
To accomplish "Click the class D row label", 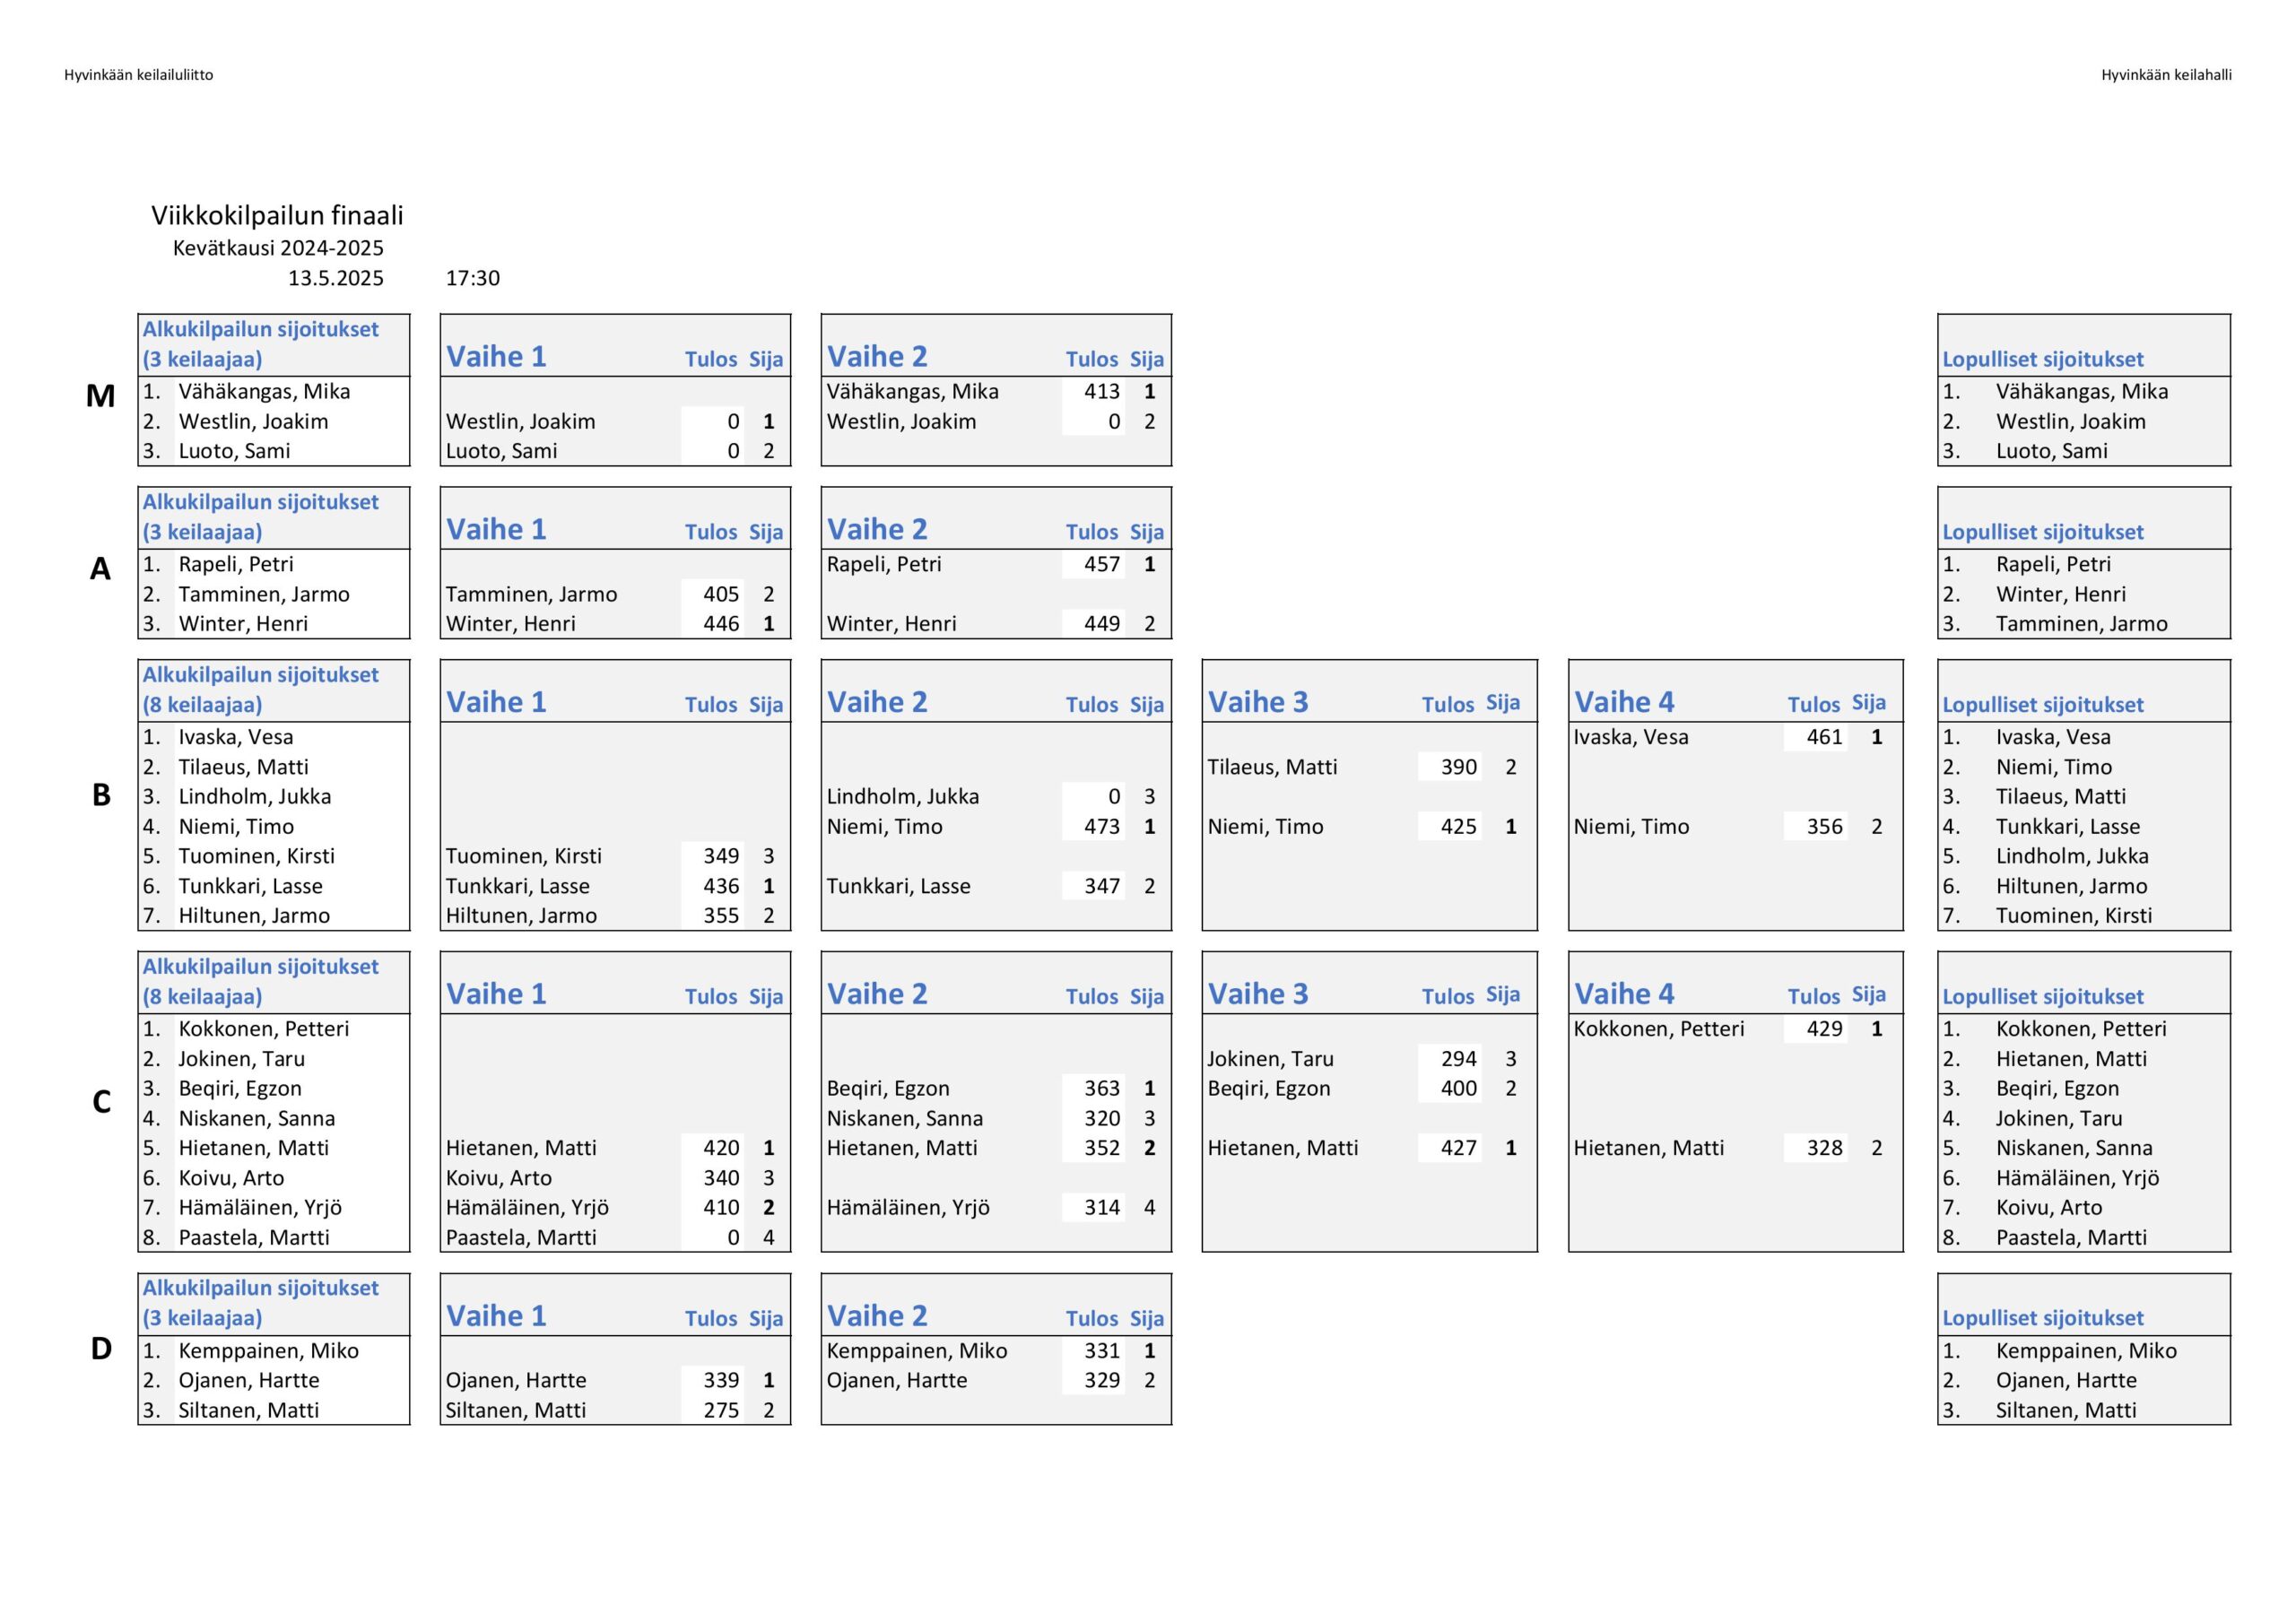I will point(101,1349).
